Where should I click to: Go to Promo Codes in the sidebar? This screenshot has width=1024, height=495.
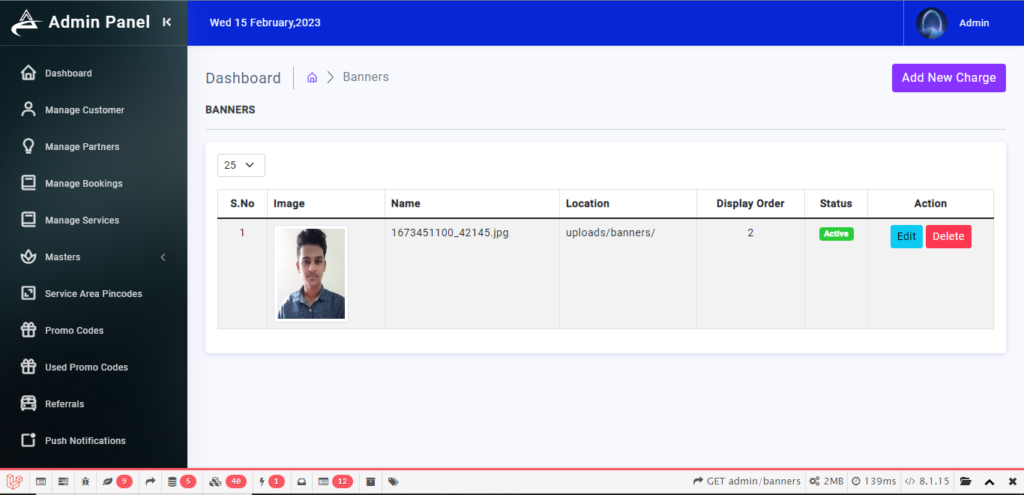click(x=74, y=330)
